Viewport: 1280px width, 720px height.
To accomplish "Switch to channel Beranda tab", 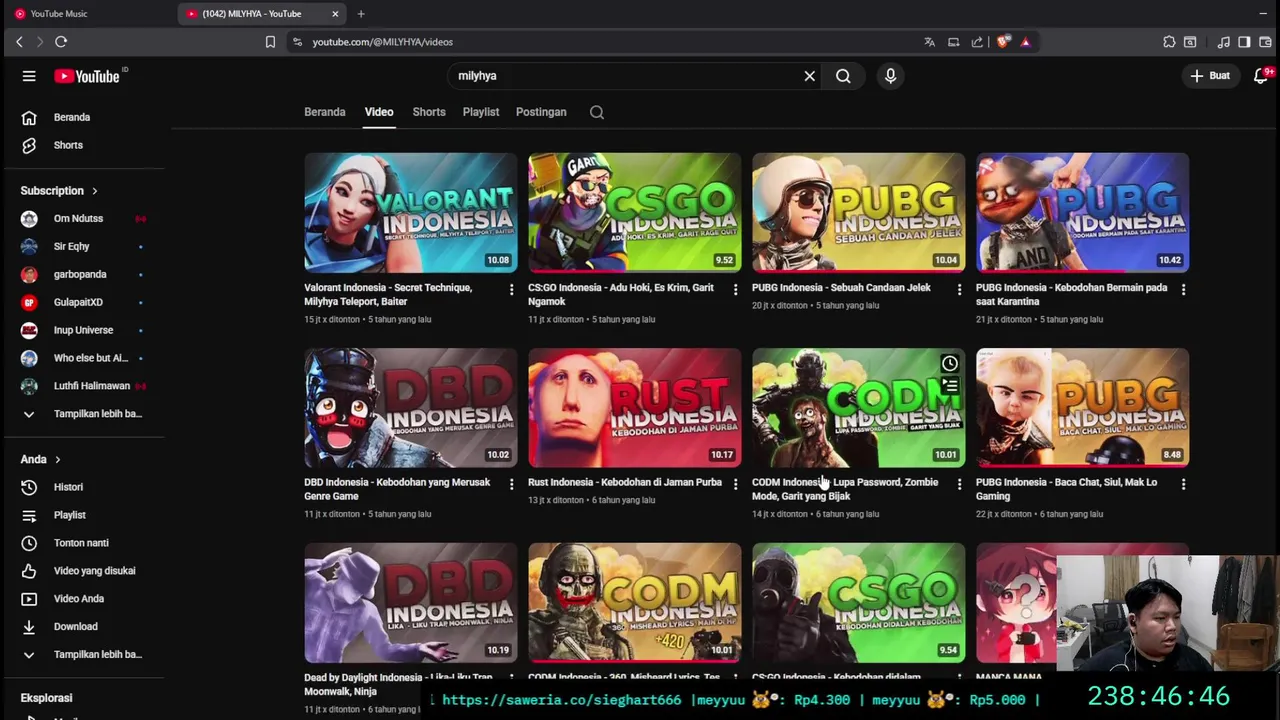I will point(325,112).
